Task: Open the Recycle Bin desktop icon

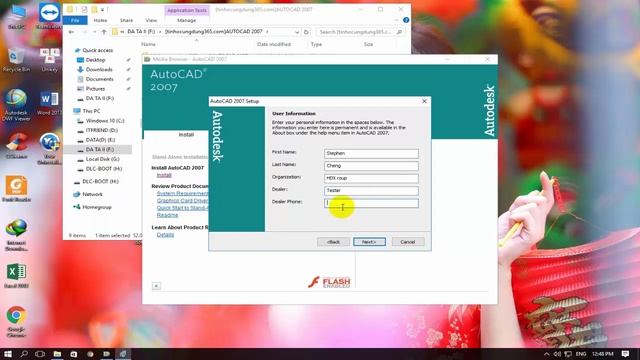Action: point(16,60)
